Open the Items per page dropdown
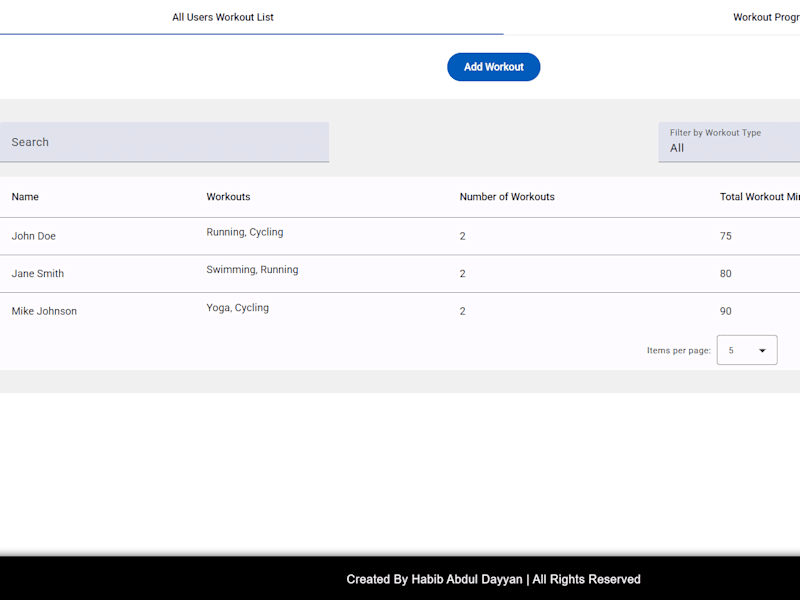 [x=747, y=350]
